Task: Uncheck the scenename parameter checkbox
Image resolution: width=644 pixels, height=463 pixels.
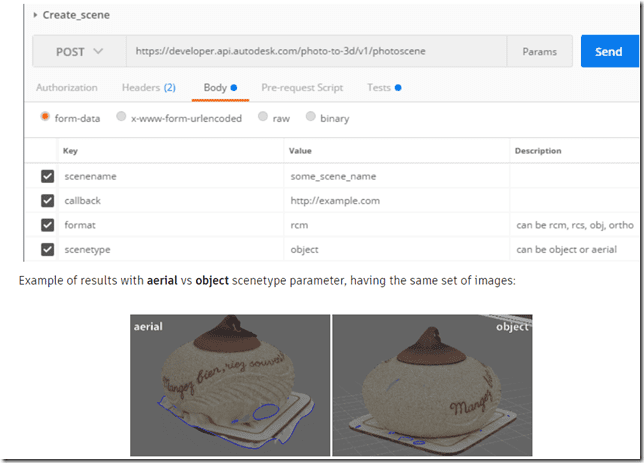Action: tap(47, 176)
